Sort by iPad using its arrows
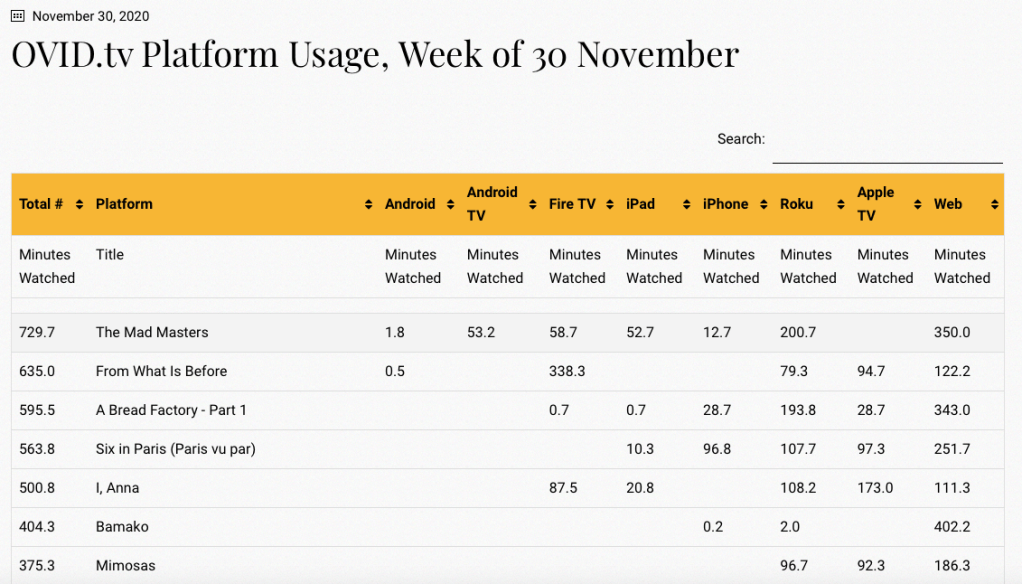 pyautogui.click(x=687, y=205)
